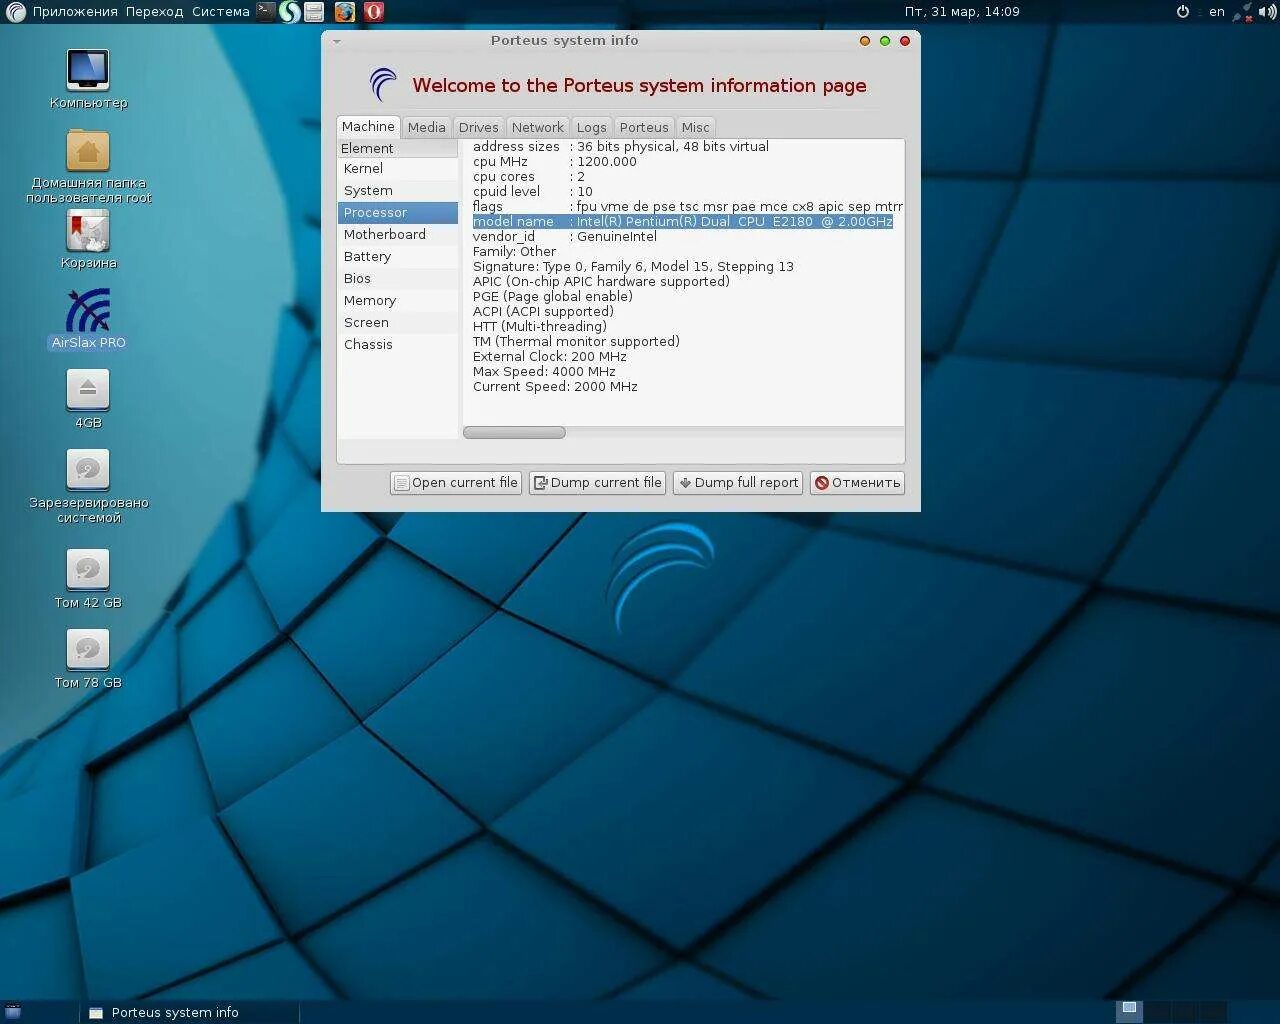Screen dimensions: 1280x1024
Task: Click the 'HTT (Multi-threading)' line
Action: 540,326
